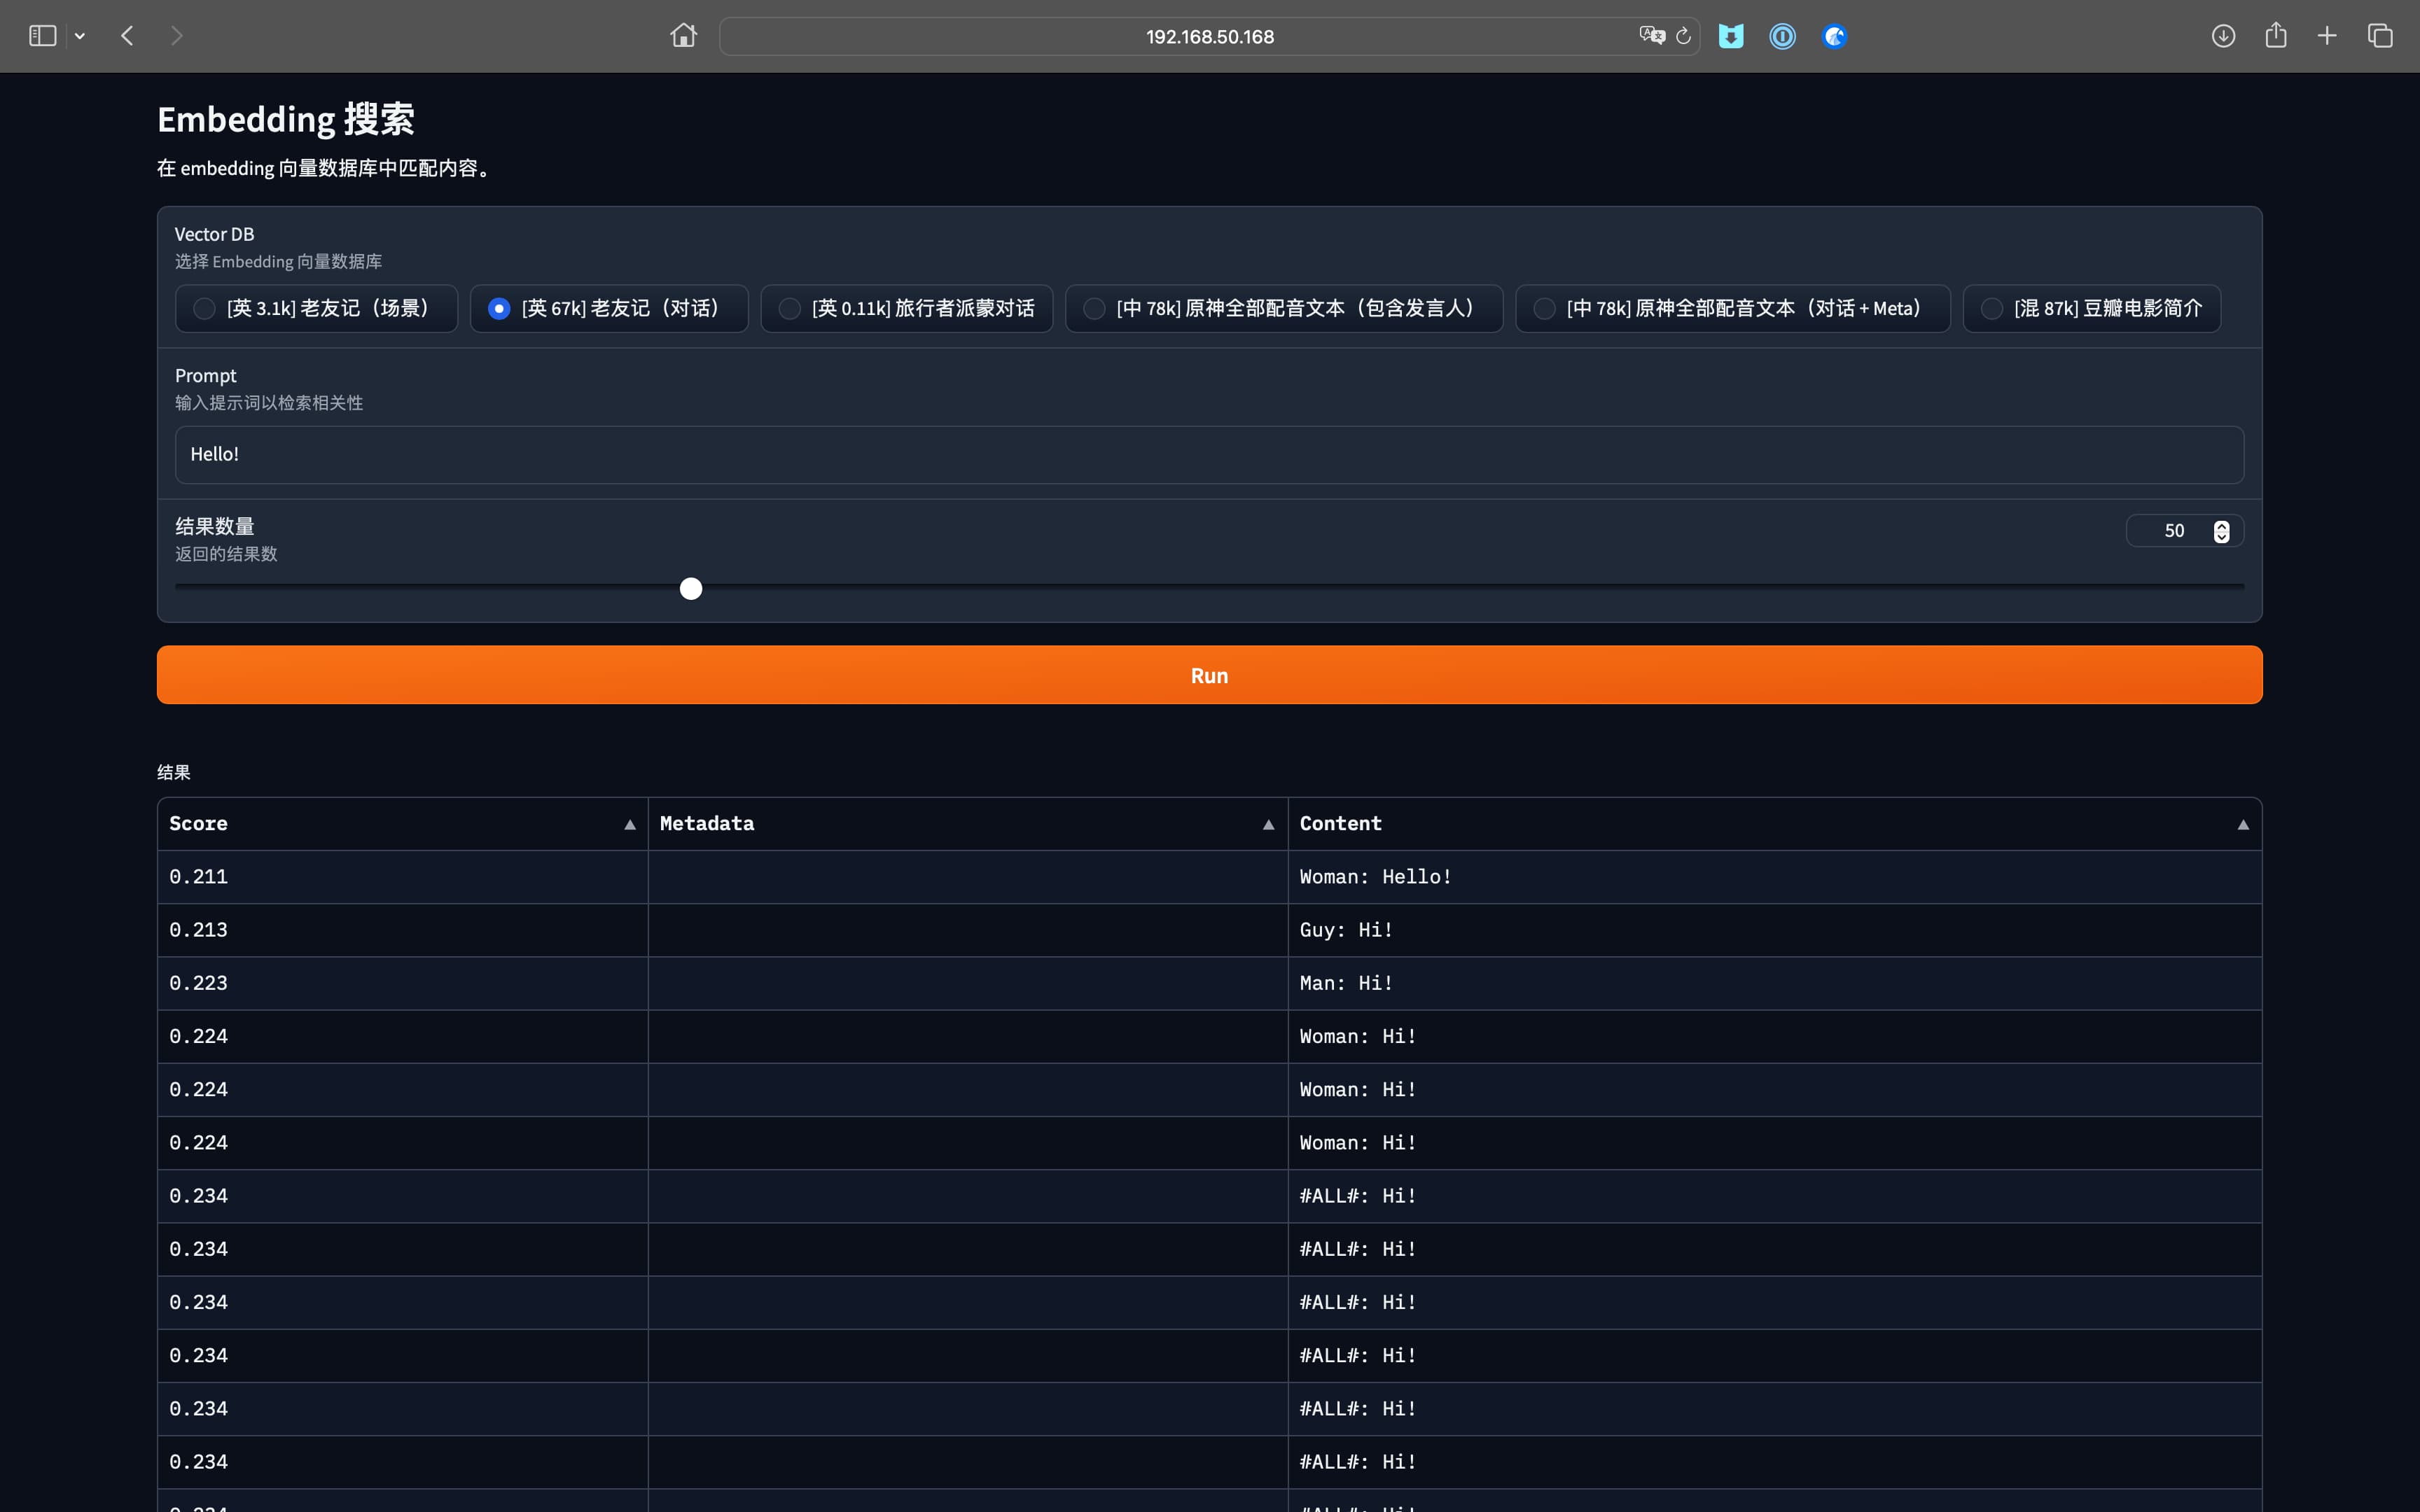
Task: Go forward with the forward arrow
Action: tap(177, 36)
